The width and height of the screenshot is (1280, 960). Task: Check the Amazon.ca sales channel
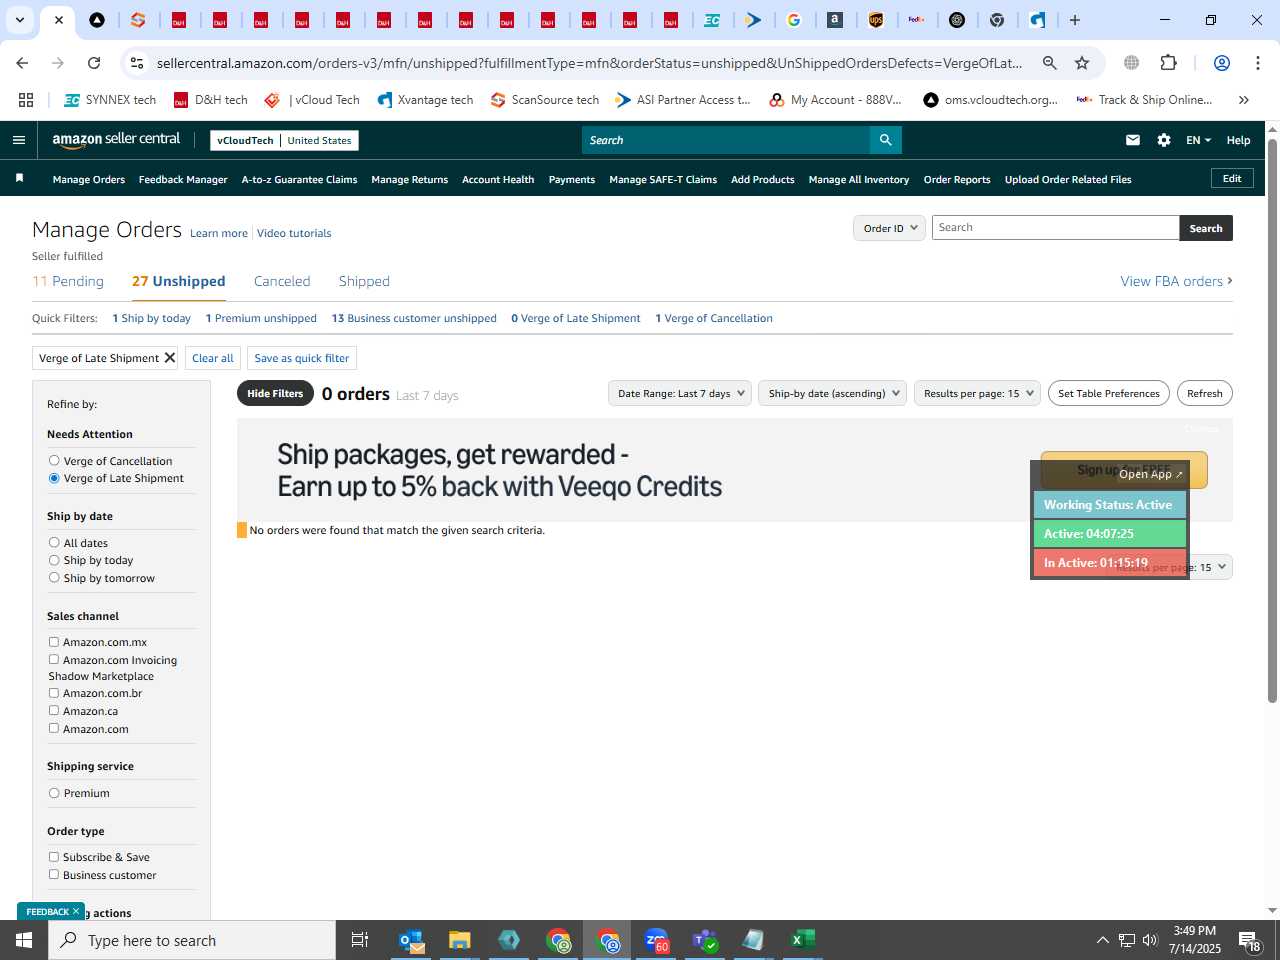pyautogui.click(x=54, y=711)
